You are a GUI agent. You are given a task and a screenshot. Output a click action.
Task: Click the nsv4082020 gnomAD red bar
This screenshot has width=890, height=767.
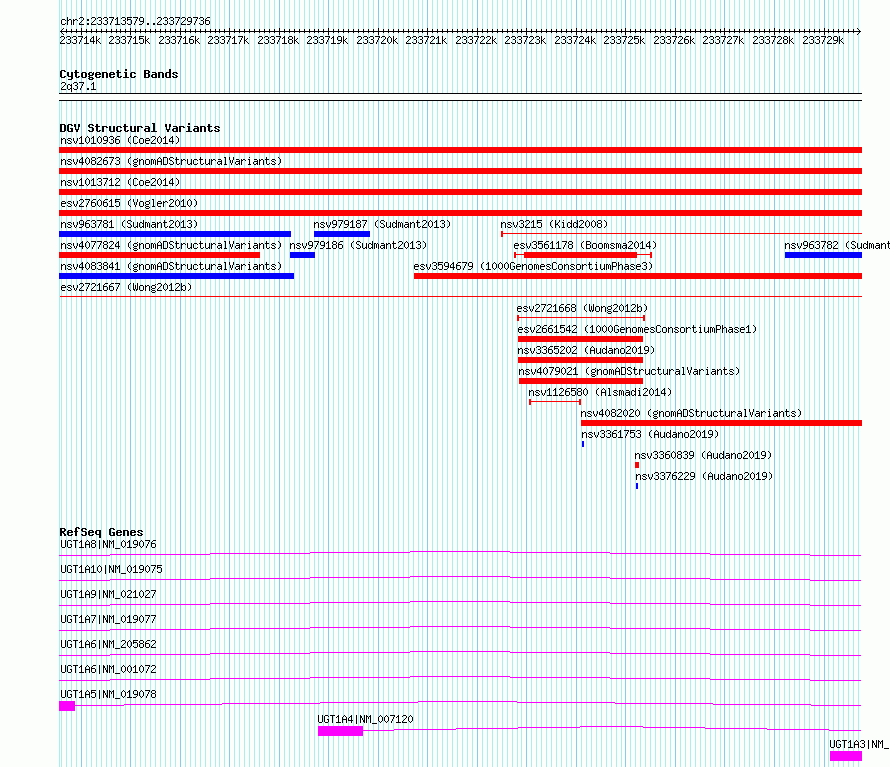[721, 423]
